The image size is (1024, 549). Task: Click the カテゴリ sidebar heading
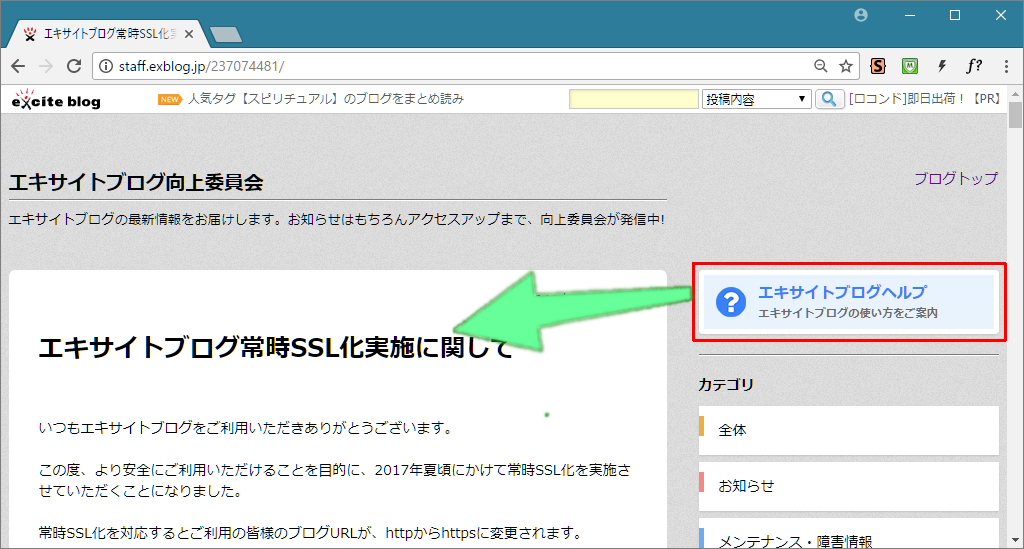point(726,385)
